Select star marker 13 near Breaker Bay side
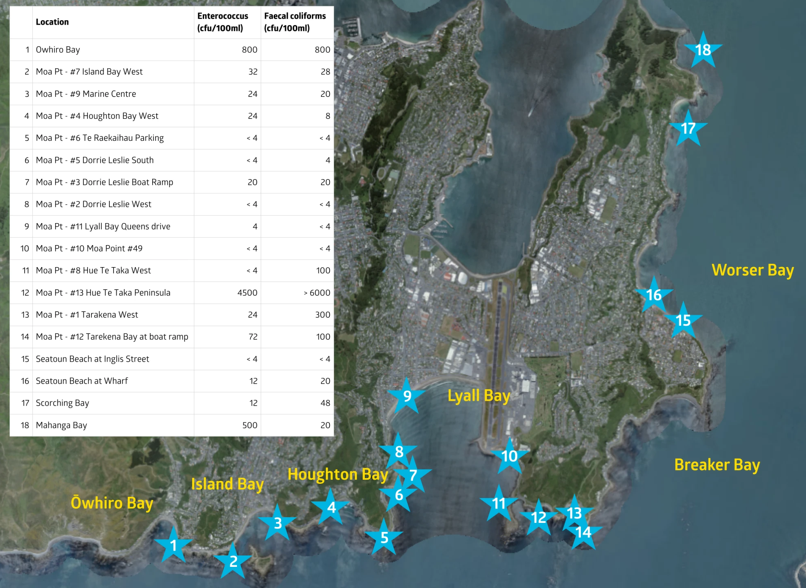This screenshot has width=806, height=588. (x=573, y=513)
